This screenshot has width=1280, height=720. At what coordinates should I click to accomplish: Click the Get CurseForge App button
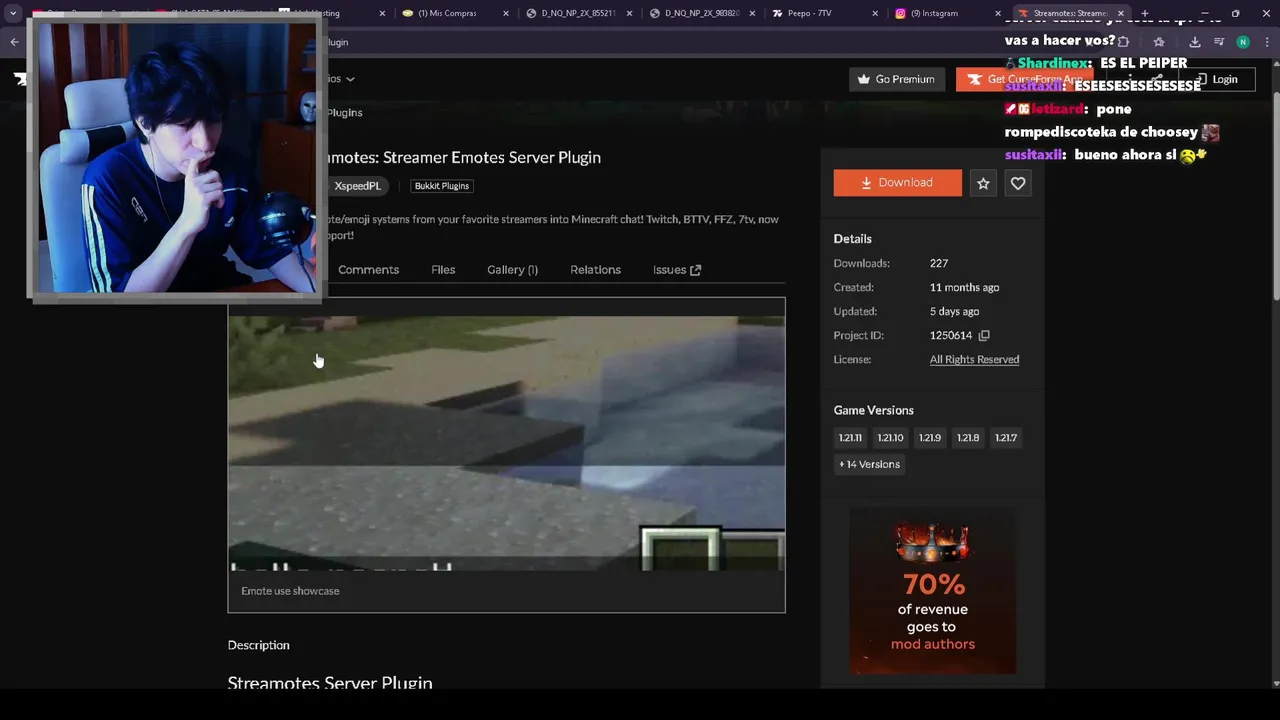[1025, 79]
